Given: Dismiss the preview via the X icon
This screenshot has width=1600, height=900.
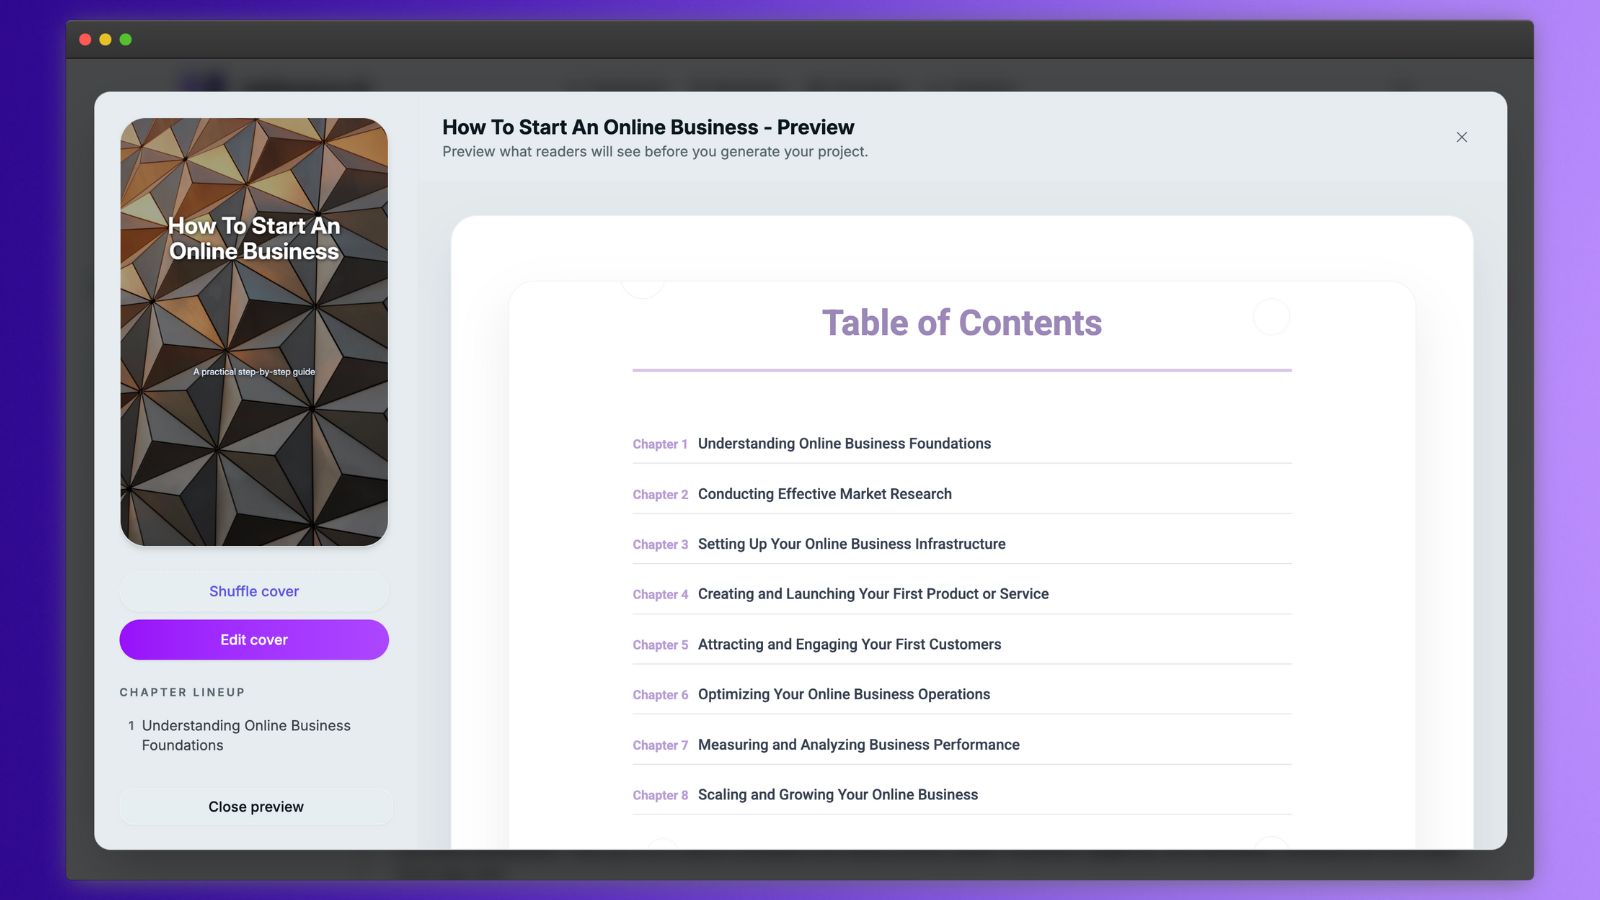Looking at the screenshot, I should pos(1461,137).
